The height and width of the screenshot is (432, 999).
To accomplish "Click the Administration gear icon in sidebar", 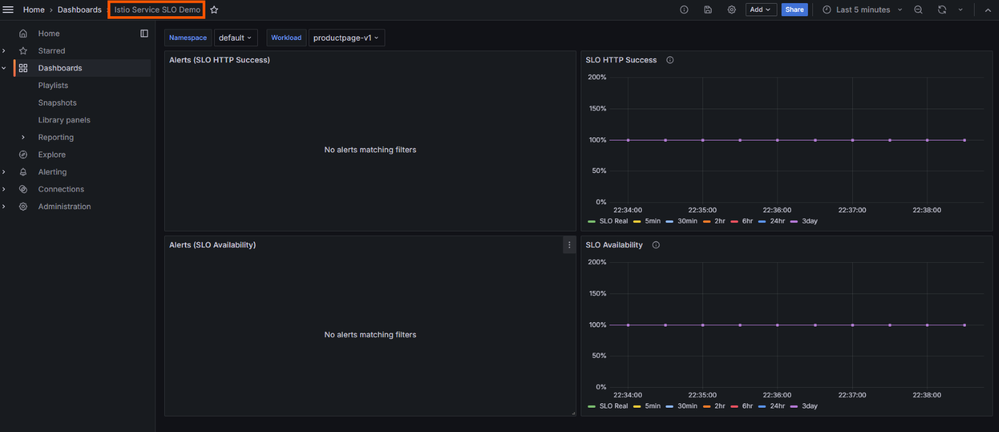I will coord(23,206).
